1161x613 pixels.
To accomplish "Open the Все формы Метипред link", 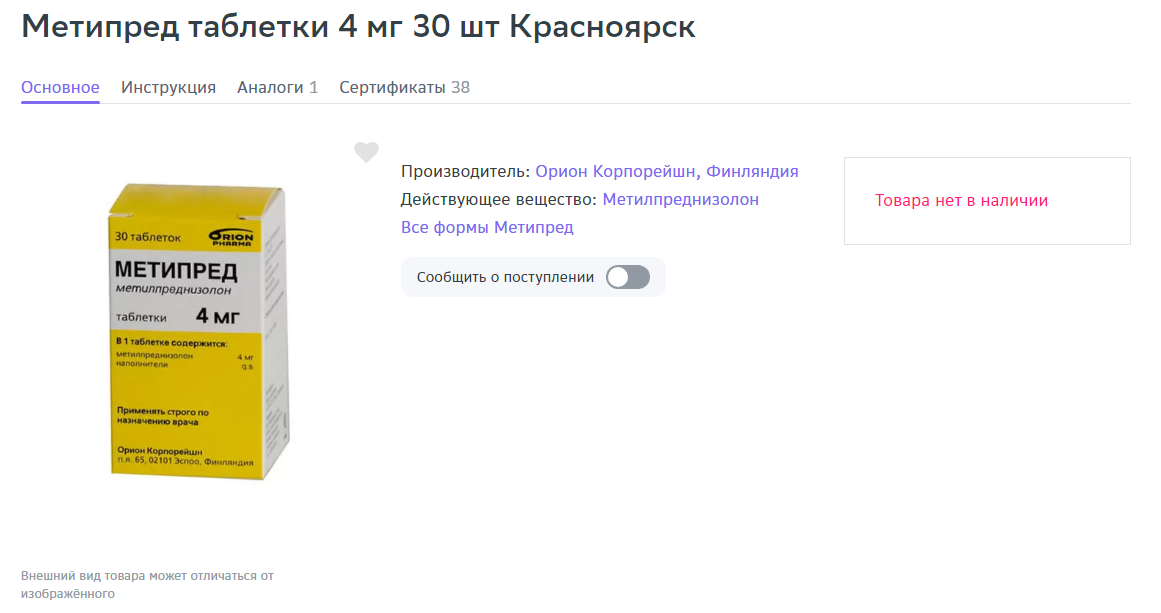I will tap(487, 227).
